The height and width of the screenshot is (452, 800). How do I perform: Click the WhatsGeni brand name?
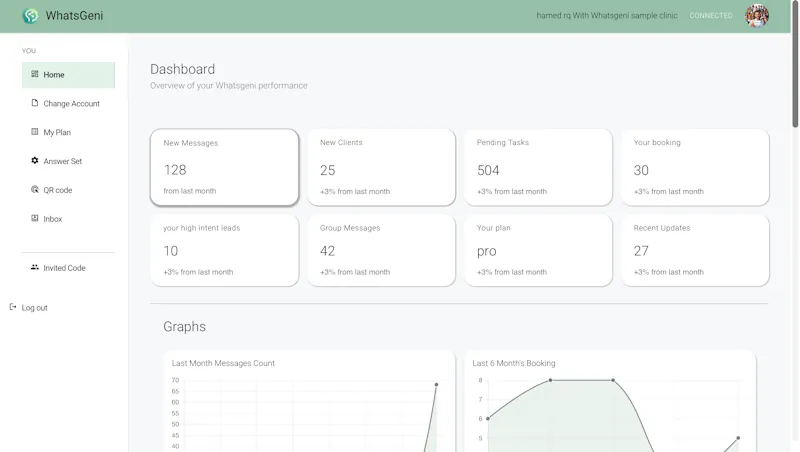tap(74, 16)
